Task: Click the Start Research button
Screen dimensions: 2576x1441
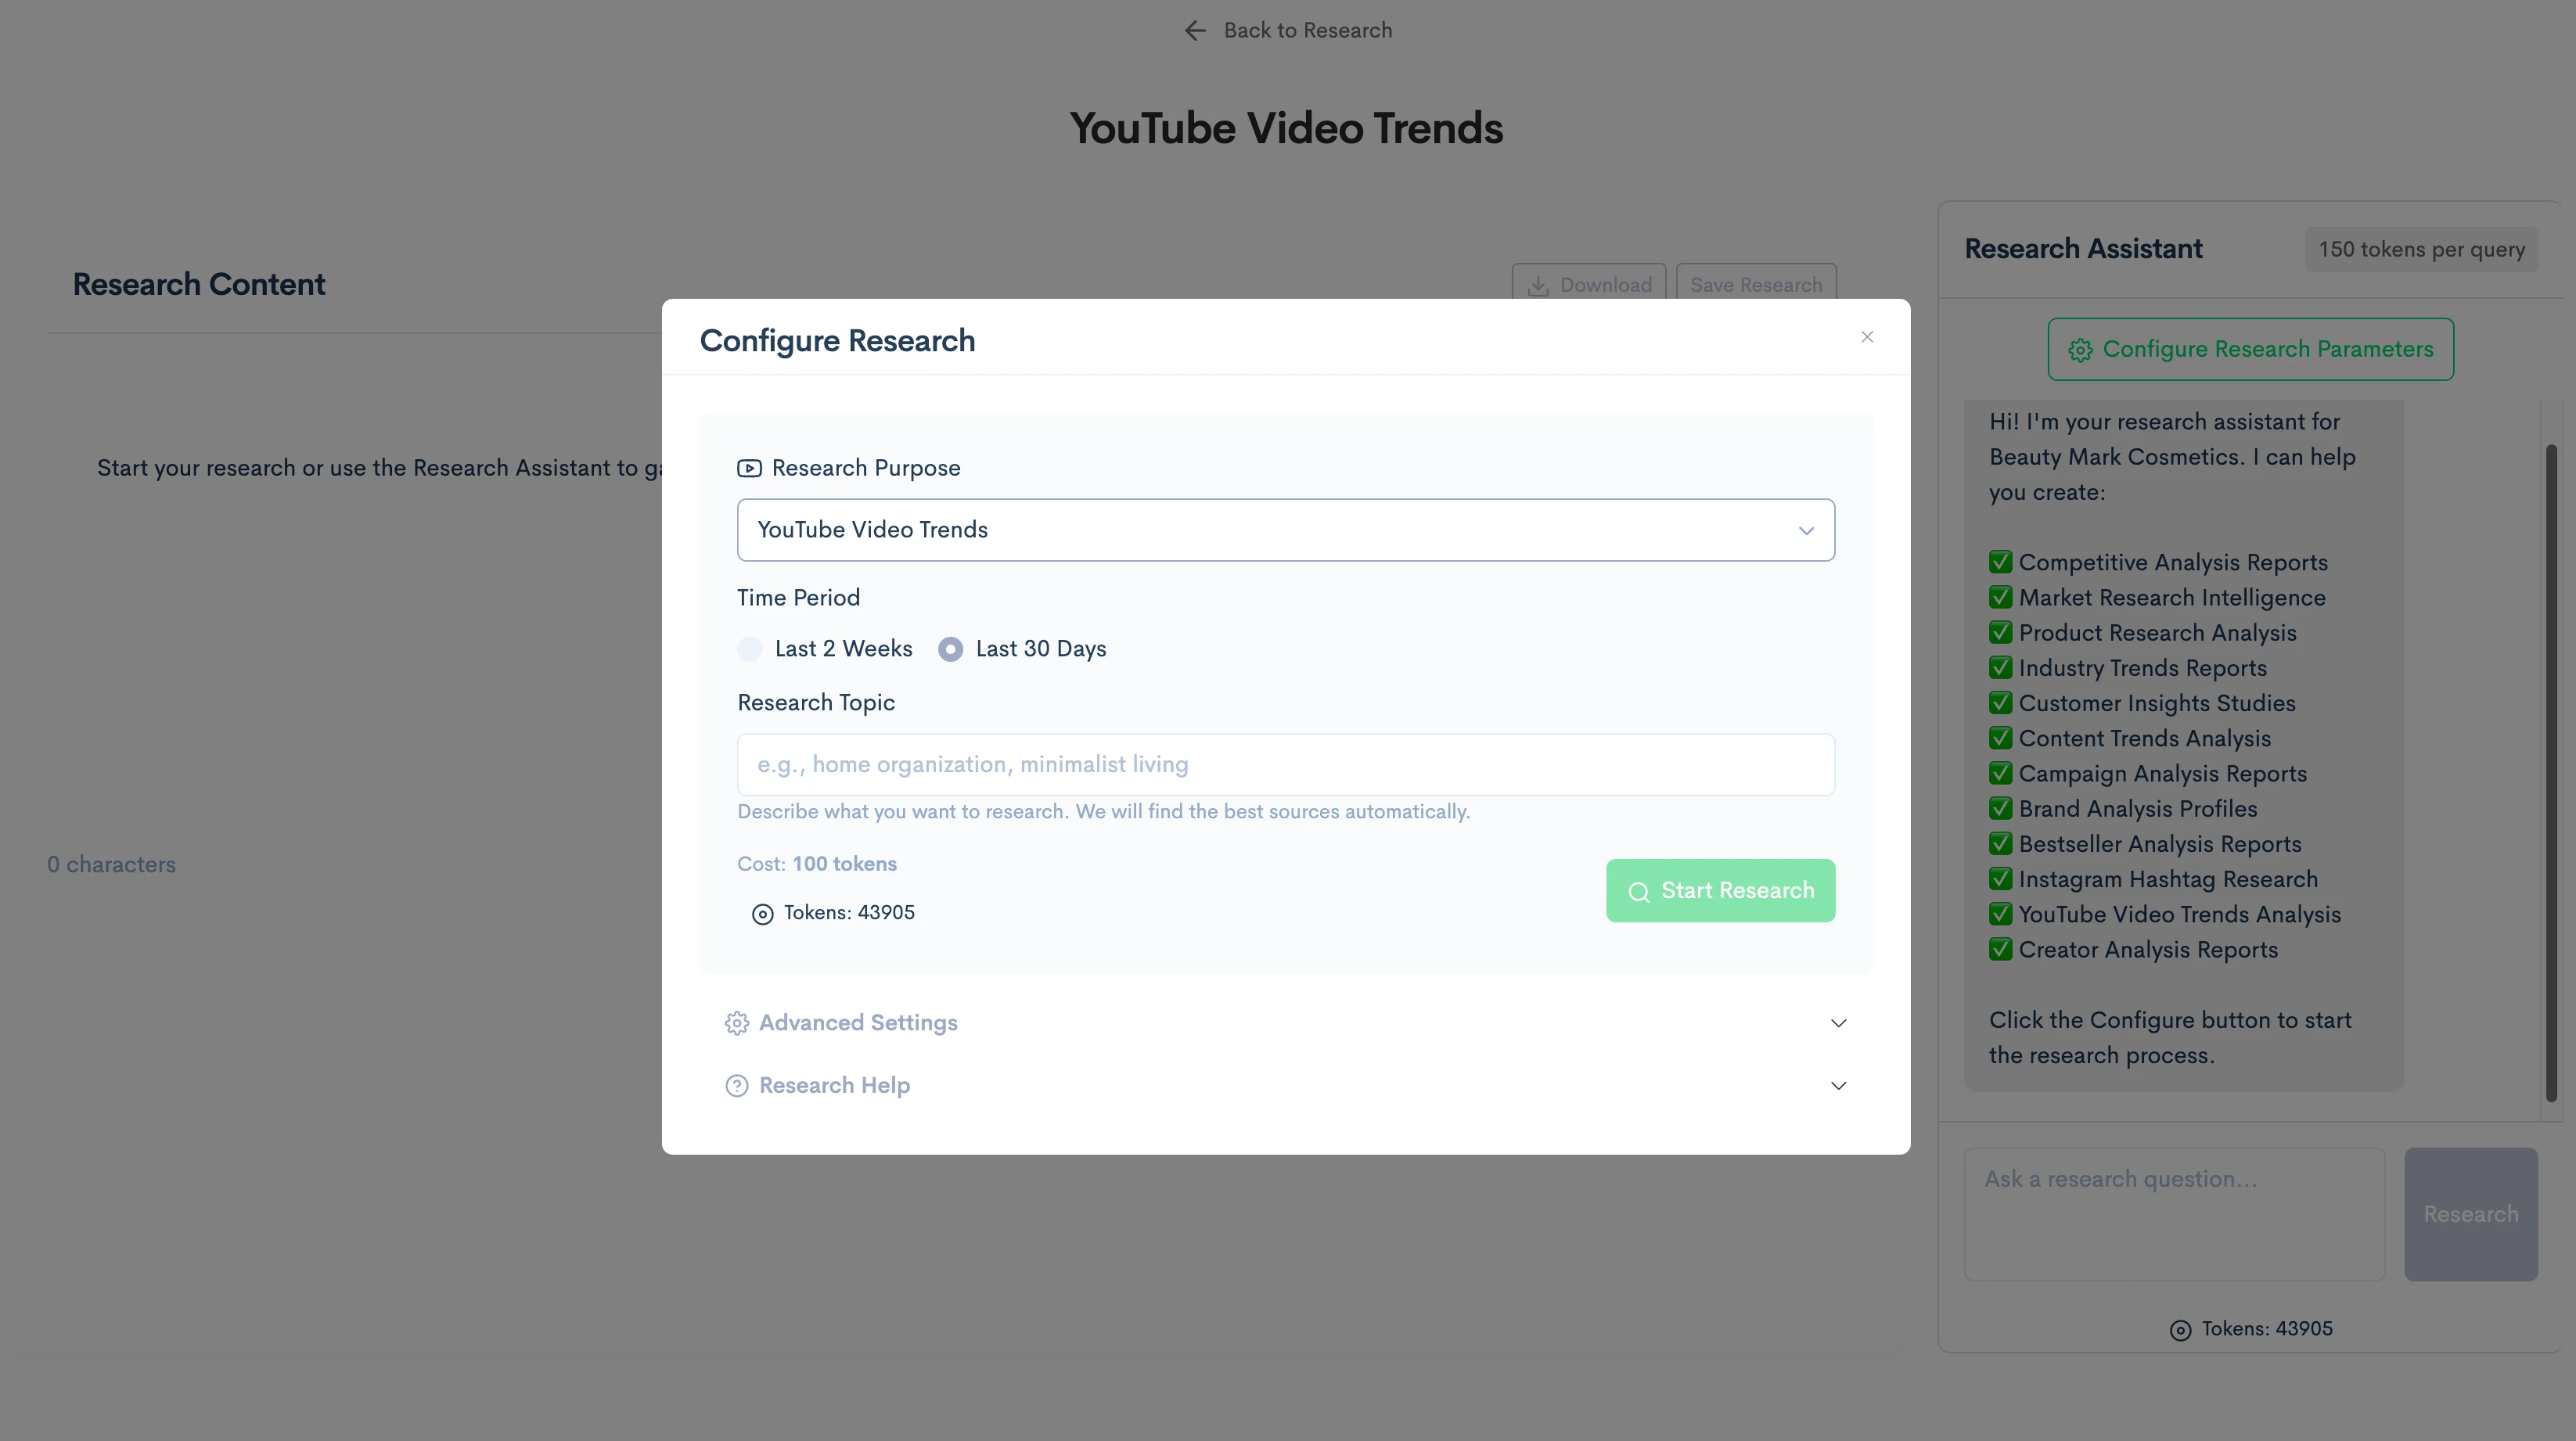Action: pos(1720,891)
